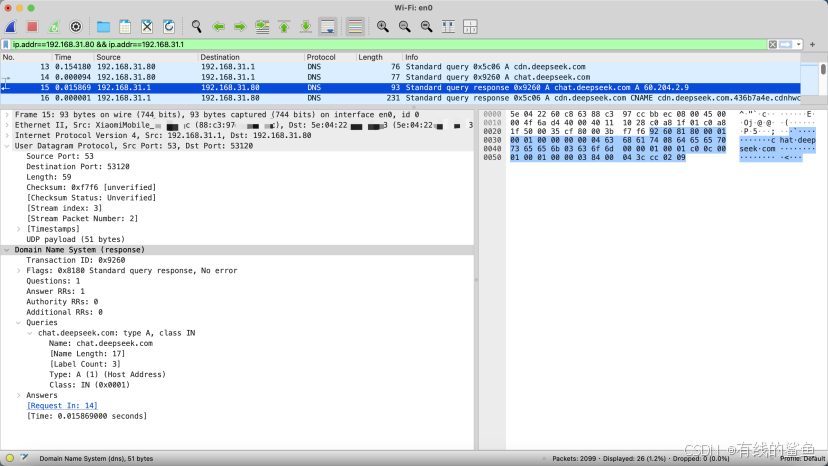Clear the display filter
The image size is (828, 466).
[x=773, y=44]
